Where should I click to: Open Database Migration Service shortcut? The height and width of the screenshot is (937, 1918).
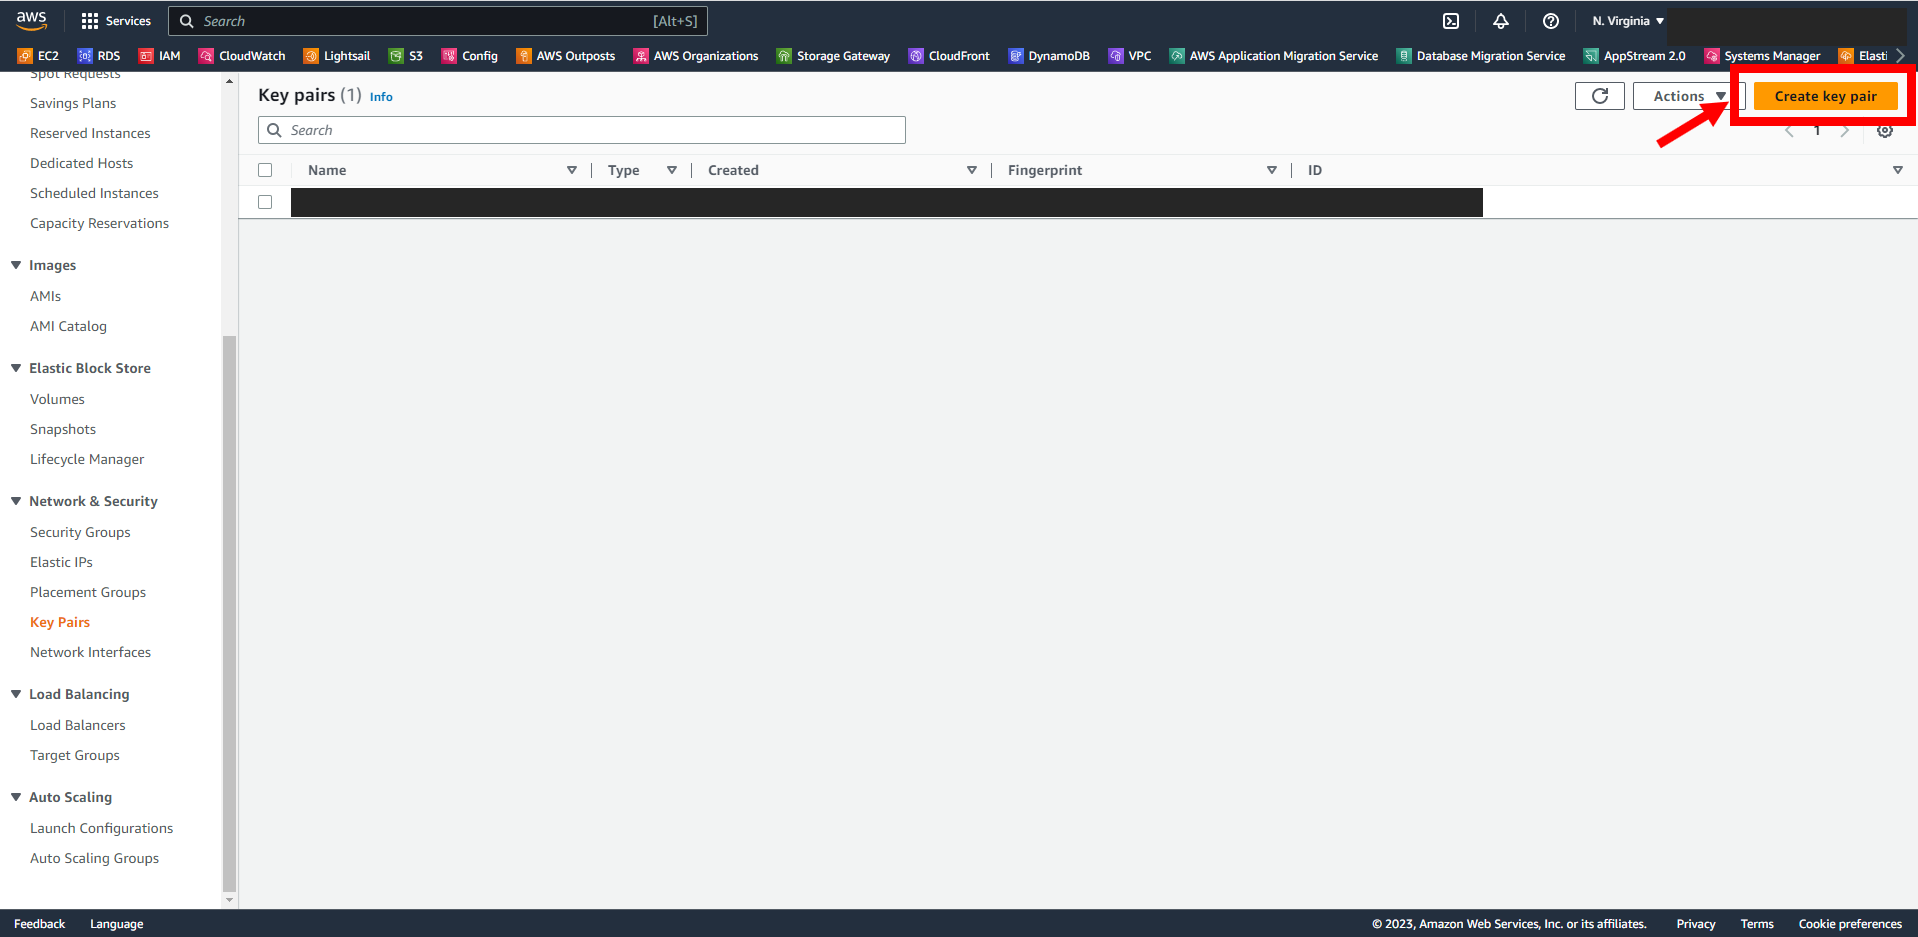click(1481, 56)
